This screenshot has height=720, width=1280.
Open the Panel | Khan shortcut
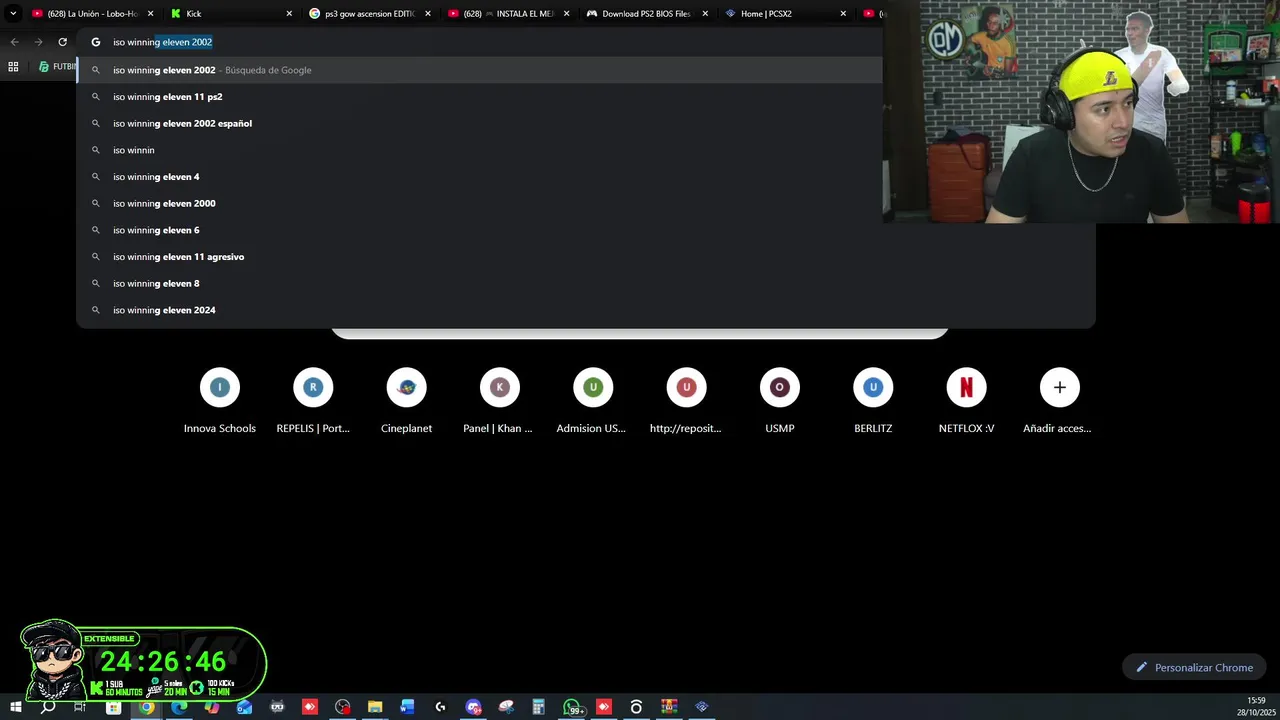[x=499, y=401]
